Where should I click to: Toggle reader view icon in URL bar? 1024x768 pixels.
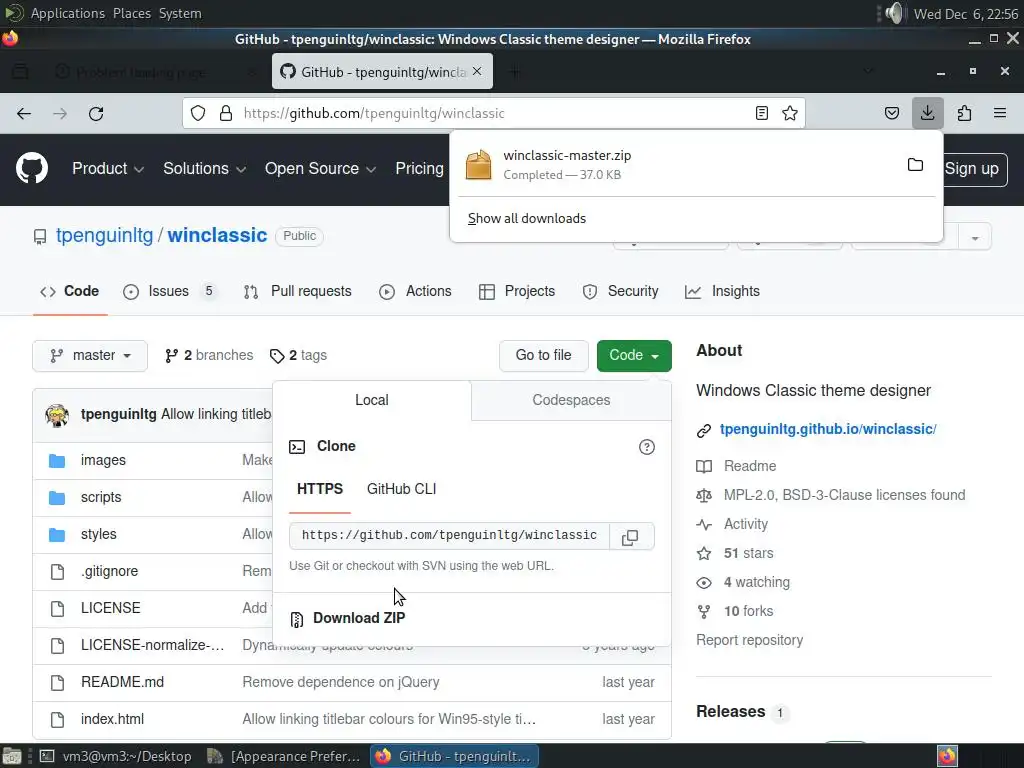point(761,114)
